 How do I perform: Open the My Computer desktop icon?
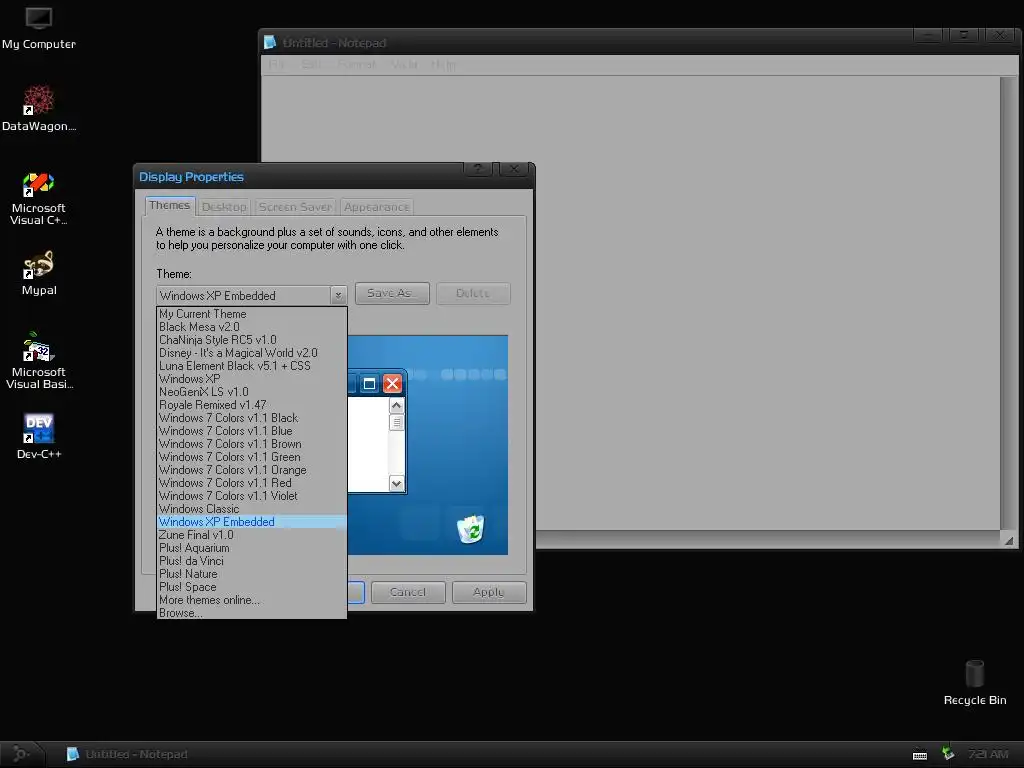[39, 28]
